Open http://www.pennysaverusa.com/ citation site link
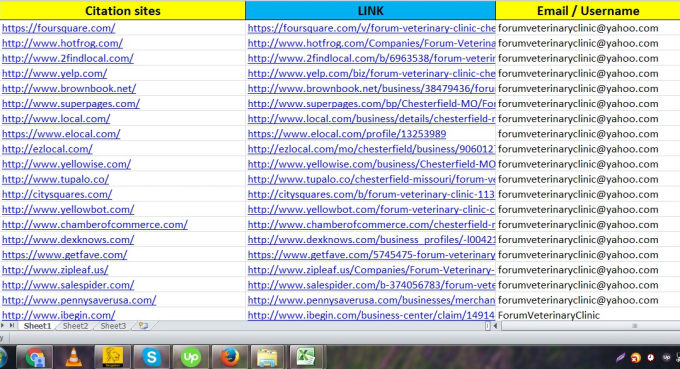 coord(79,300)
